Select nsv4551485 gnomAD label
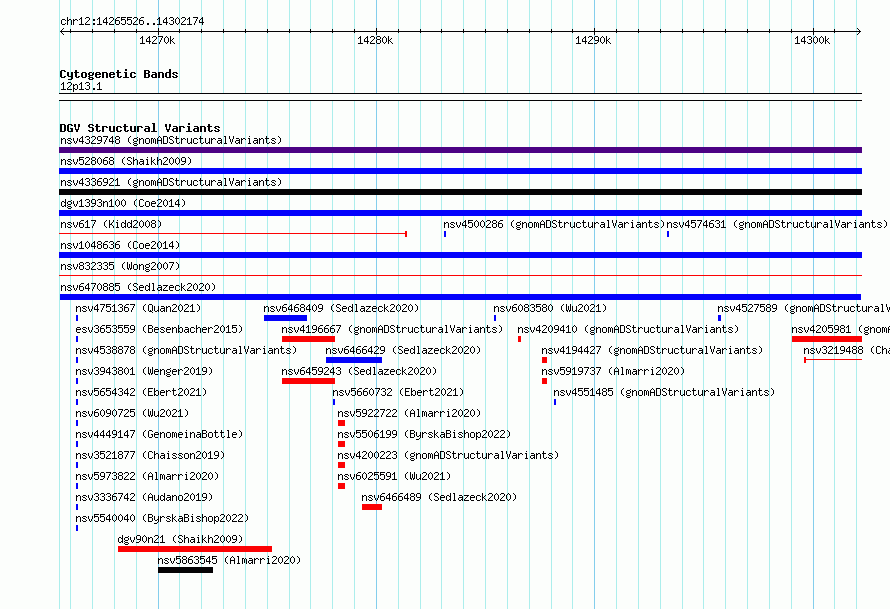This screenshot has height=609, width=890. pos(664,392)
